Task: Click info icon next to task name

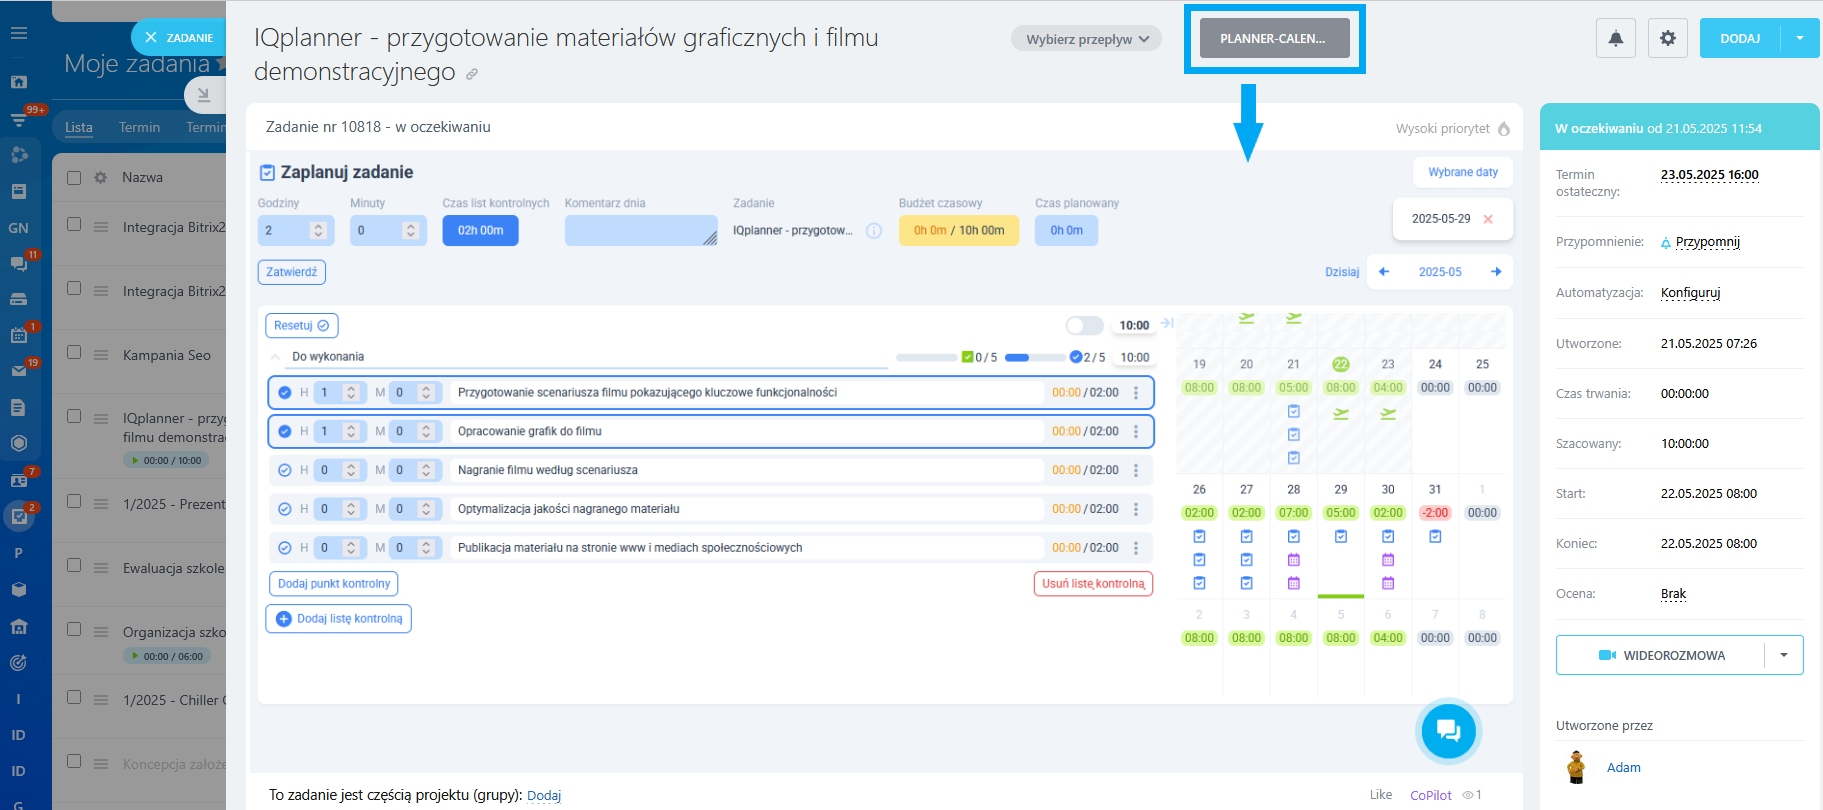Action: coord(873,231)
